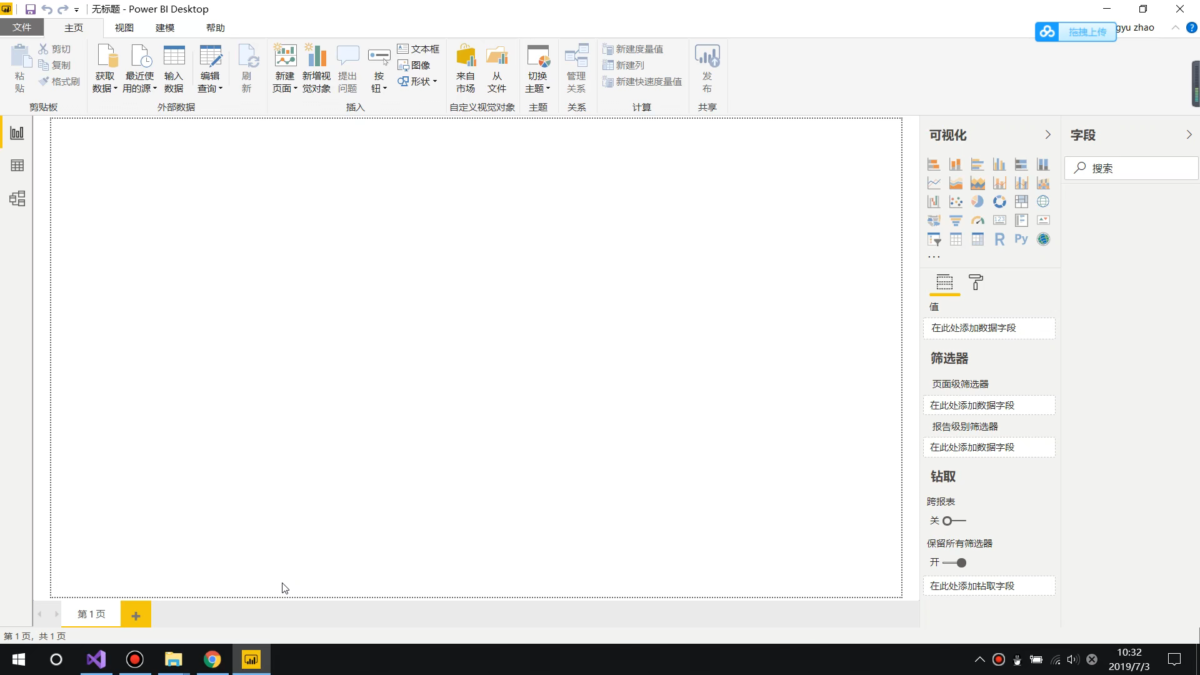Select the map globe visual
The height and width of the screenshot is (675, 1200).
(x=1043, y=201)
